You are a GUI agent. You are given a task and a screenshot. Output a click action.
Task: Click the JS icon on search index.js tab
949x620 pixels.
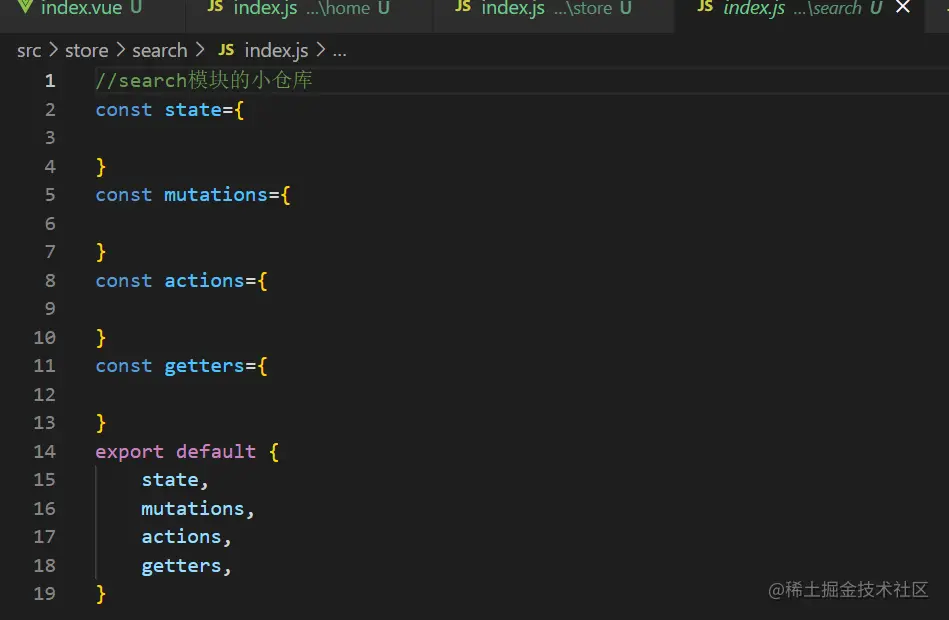(x=705, y=7)
